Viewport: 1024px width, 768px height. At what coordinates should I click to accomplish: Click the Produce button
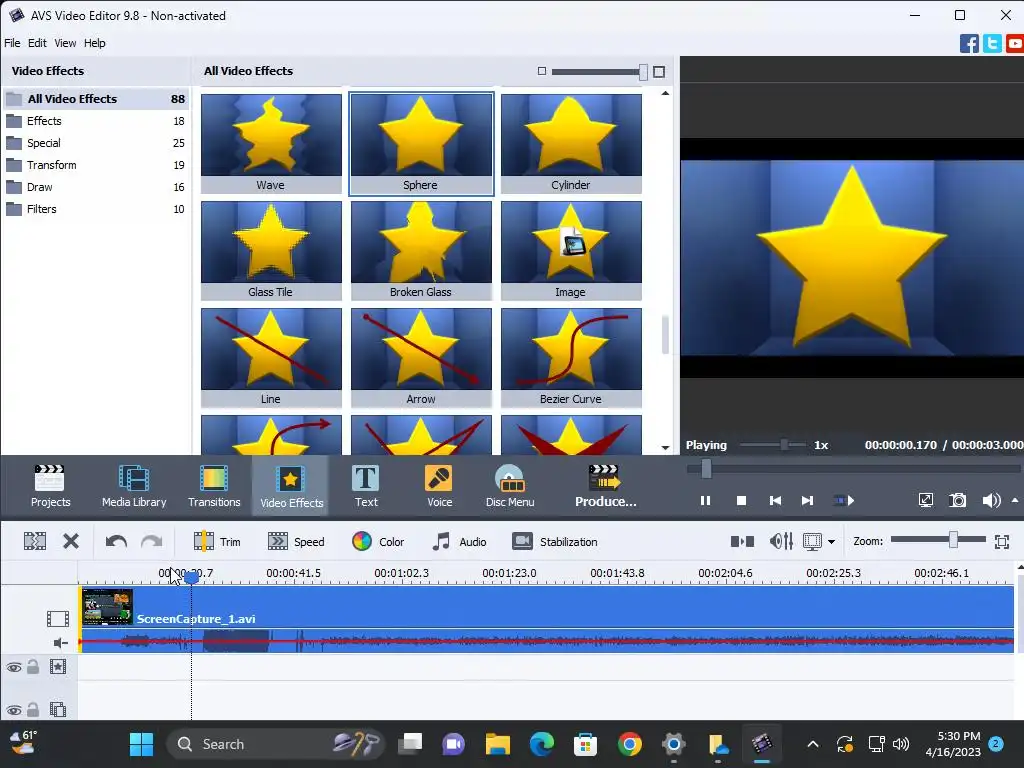coord(605,486)
